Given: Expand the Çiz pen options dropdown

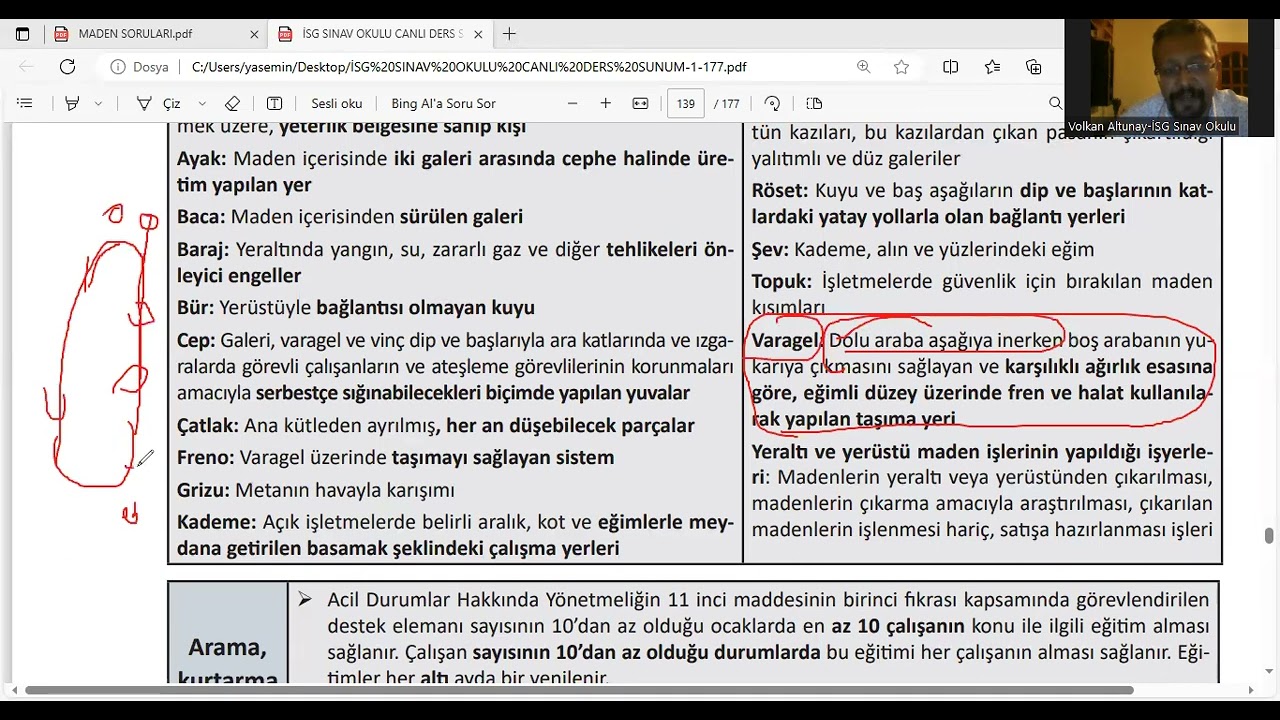Looking at the screenshot, I should coord(202,103).
